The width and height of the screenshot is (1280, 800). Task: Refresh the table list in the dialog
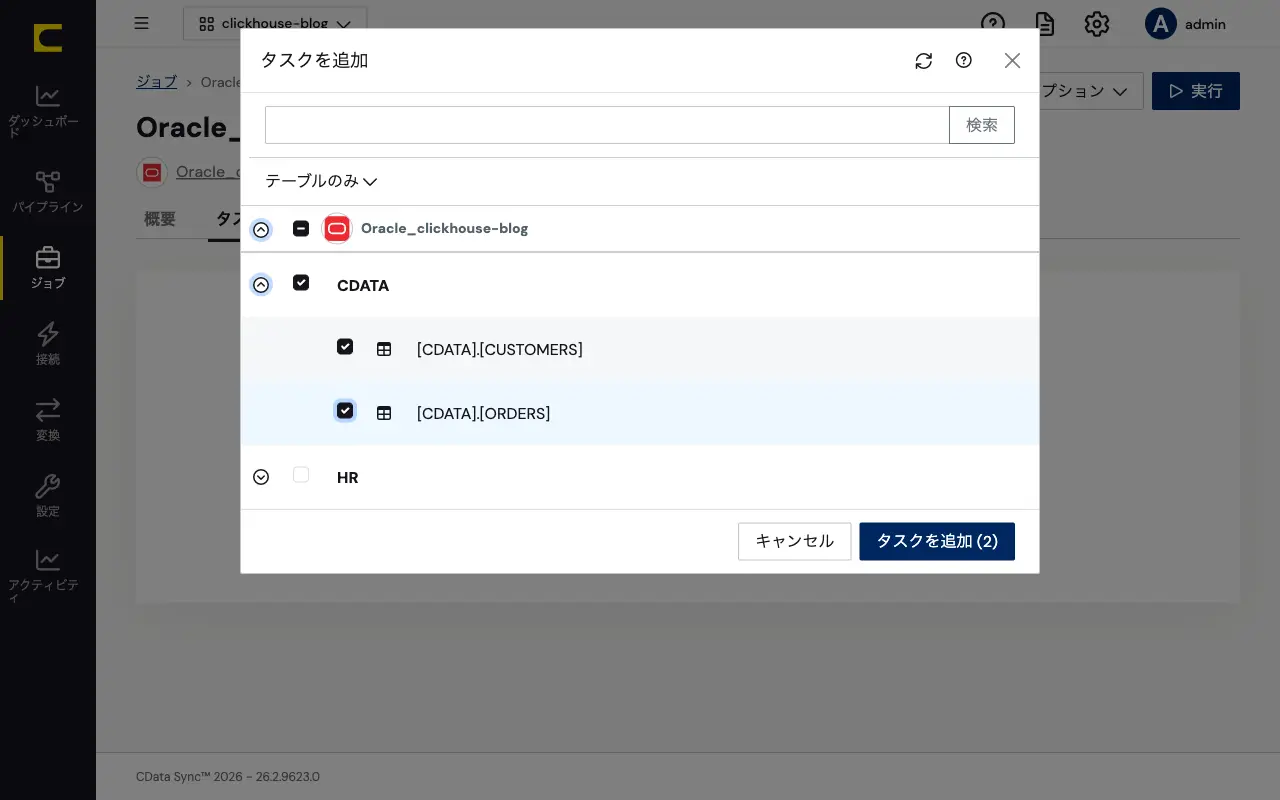pyautogui.click(x=924, y=61)
